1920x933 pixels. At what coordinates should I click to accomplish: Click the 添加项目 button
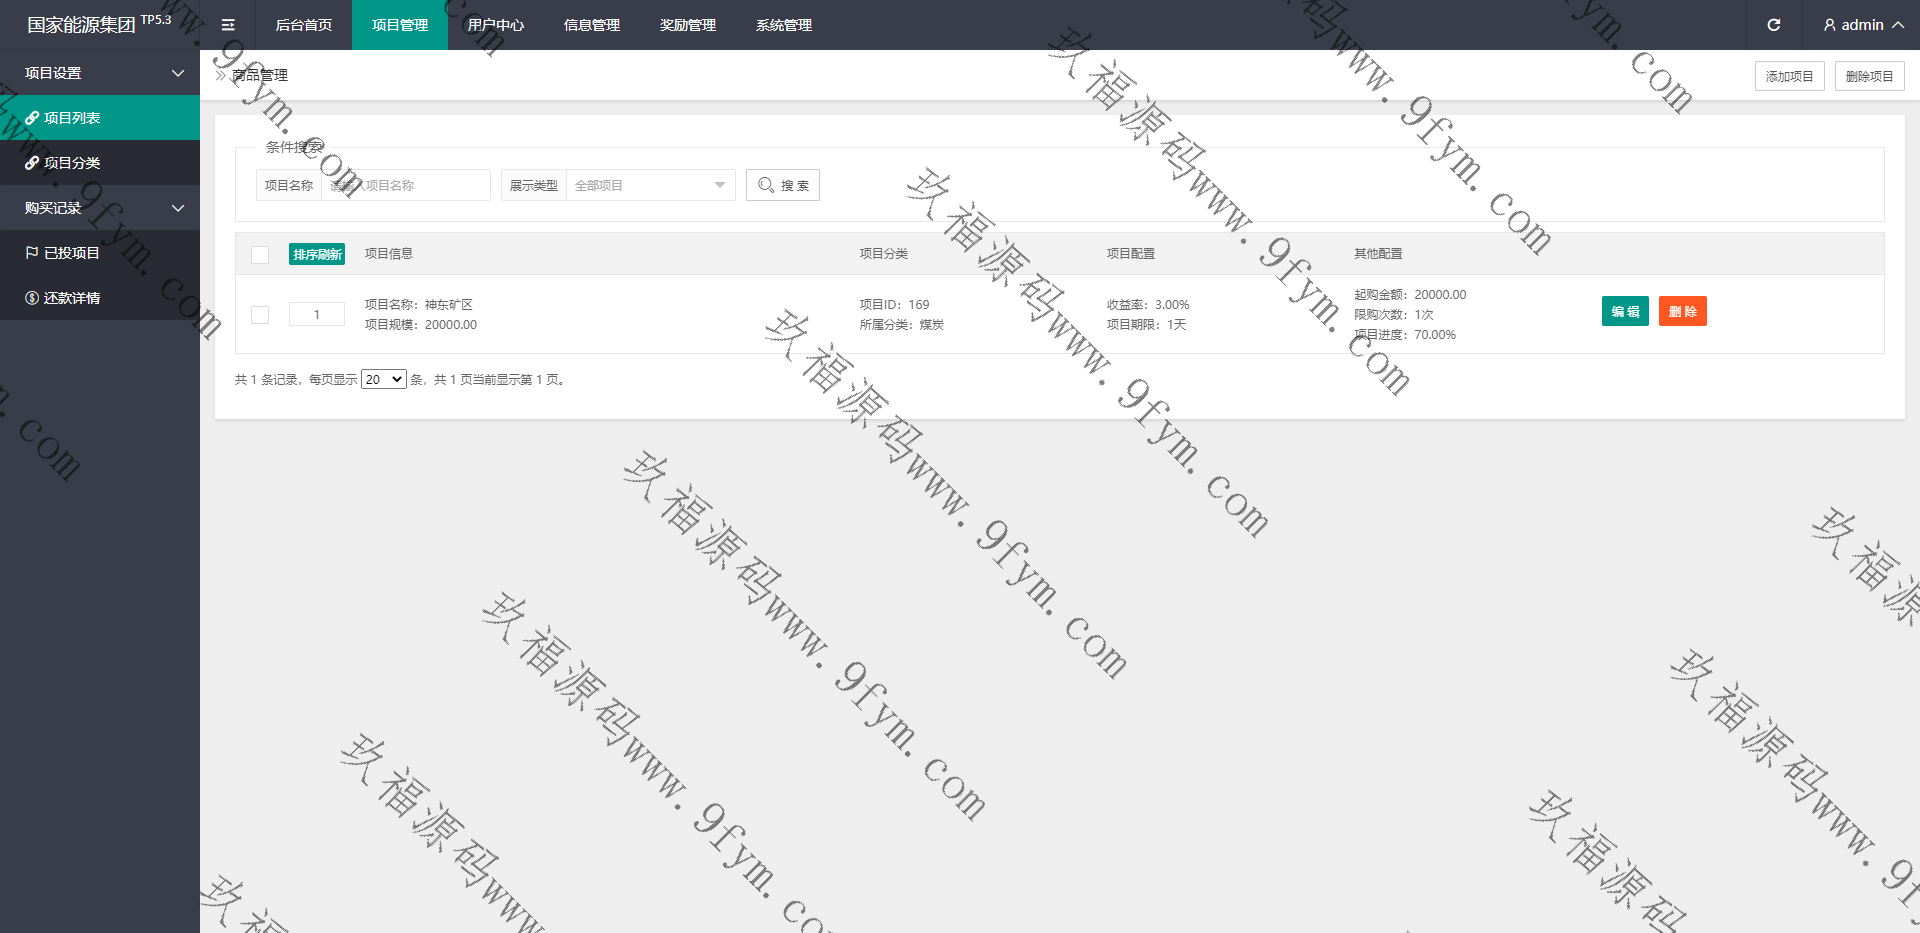coord(1789,76)
